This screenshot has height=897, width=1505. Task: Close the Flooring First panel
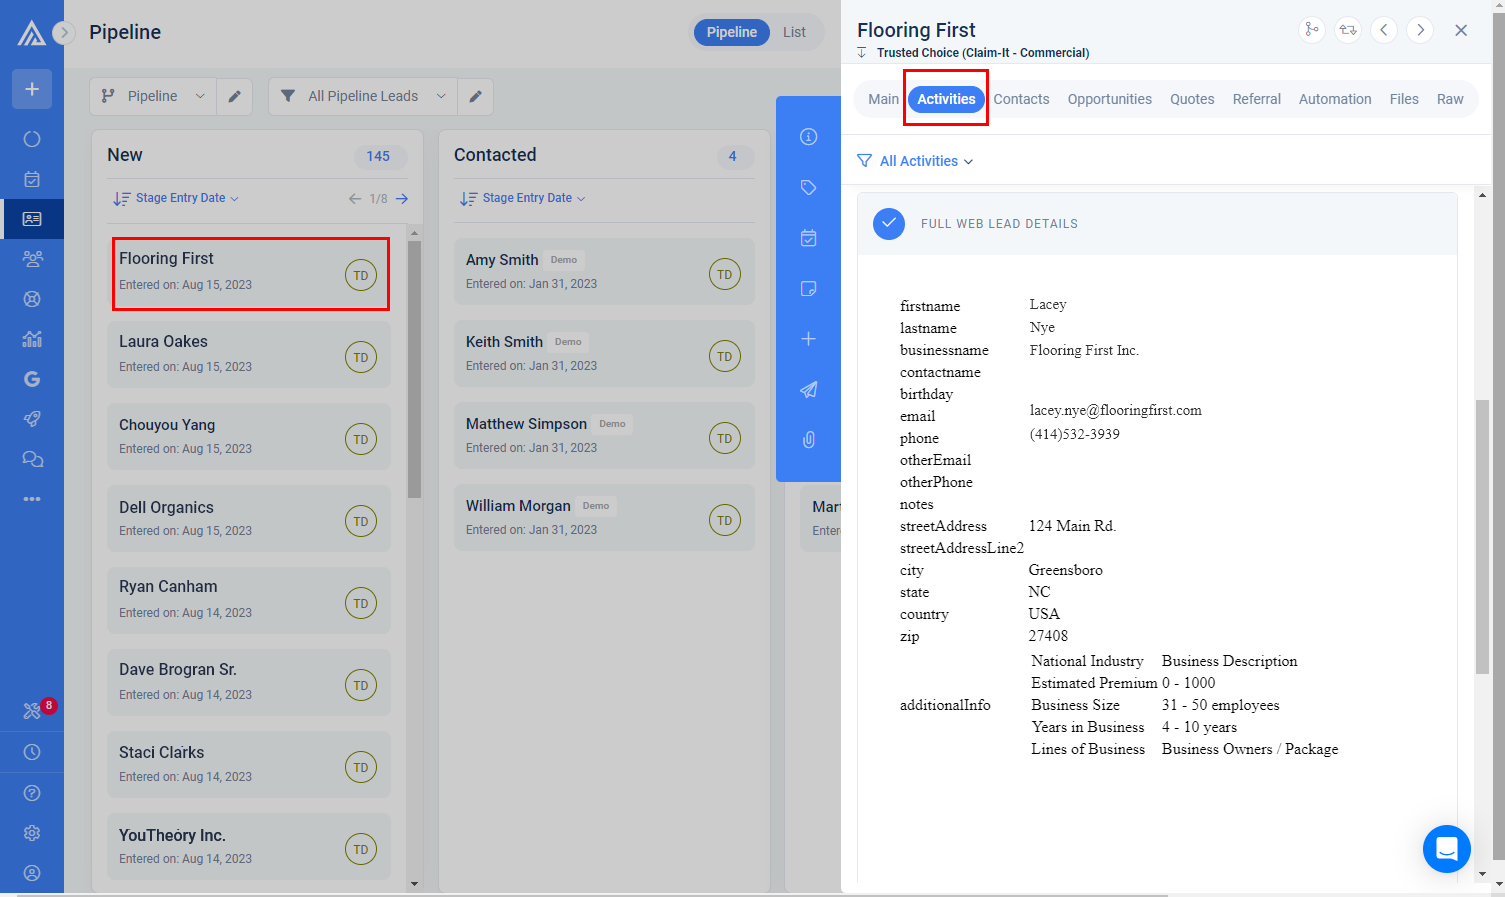point(1461,30)
